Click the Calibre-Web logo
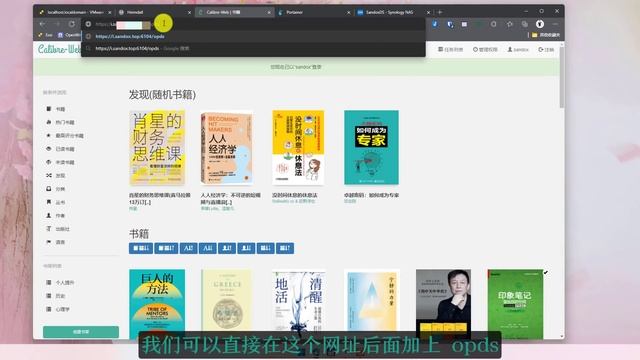Image resolution: width=640 pixels, height=360 pixels. (59, 49)
